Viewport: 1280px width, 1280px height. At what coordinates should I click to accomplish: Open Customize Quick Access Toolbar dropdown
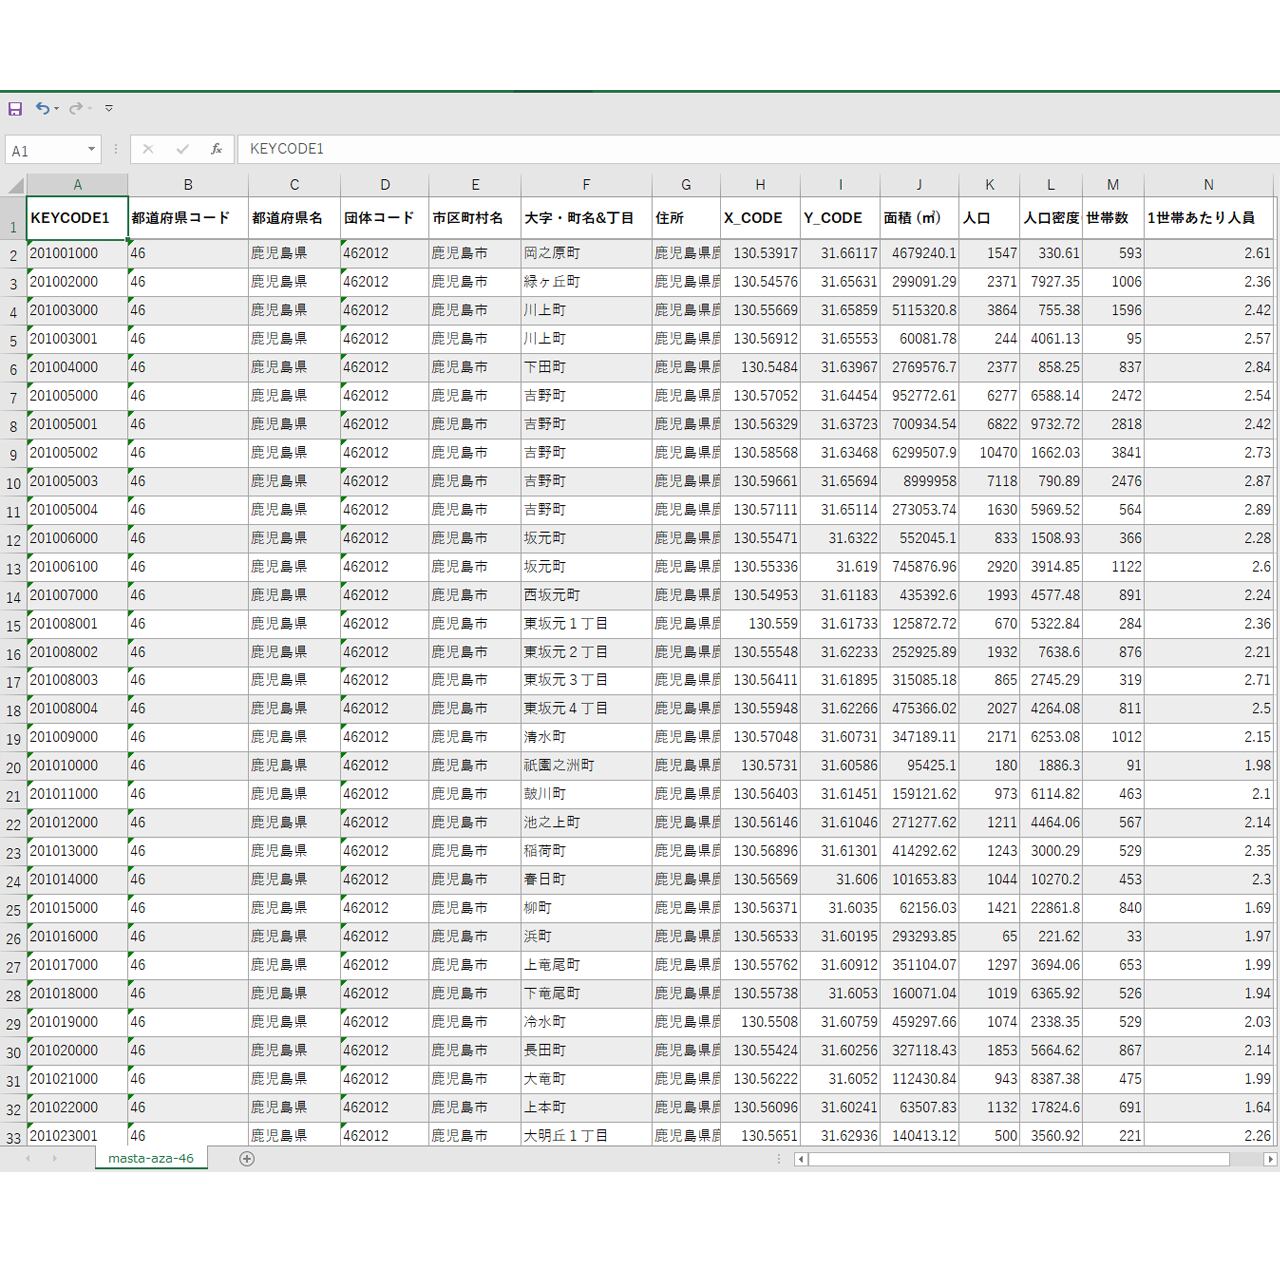109,108
